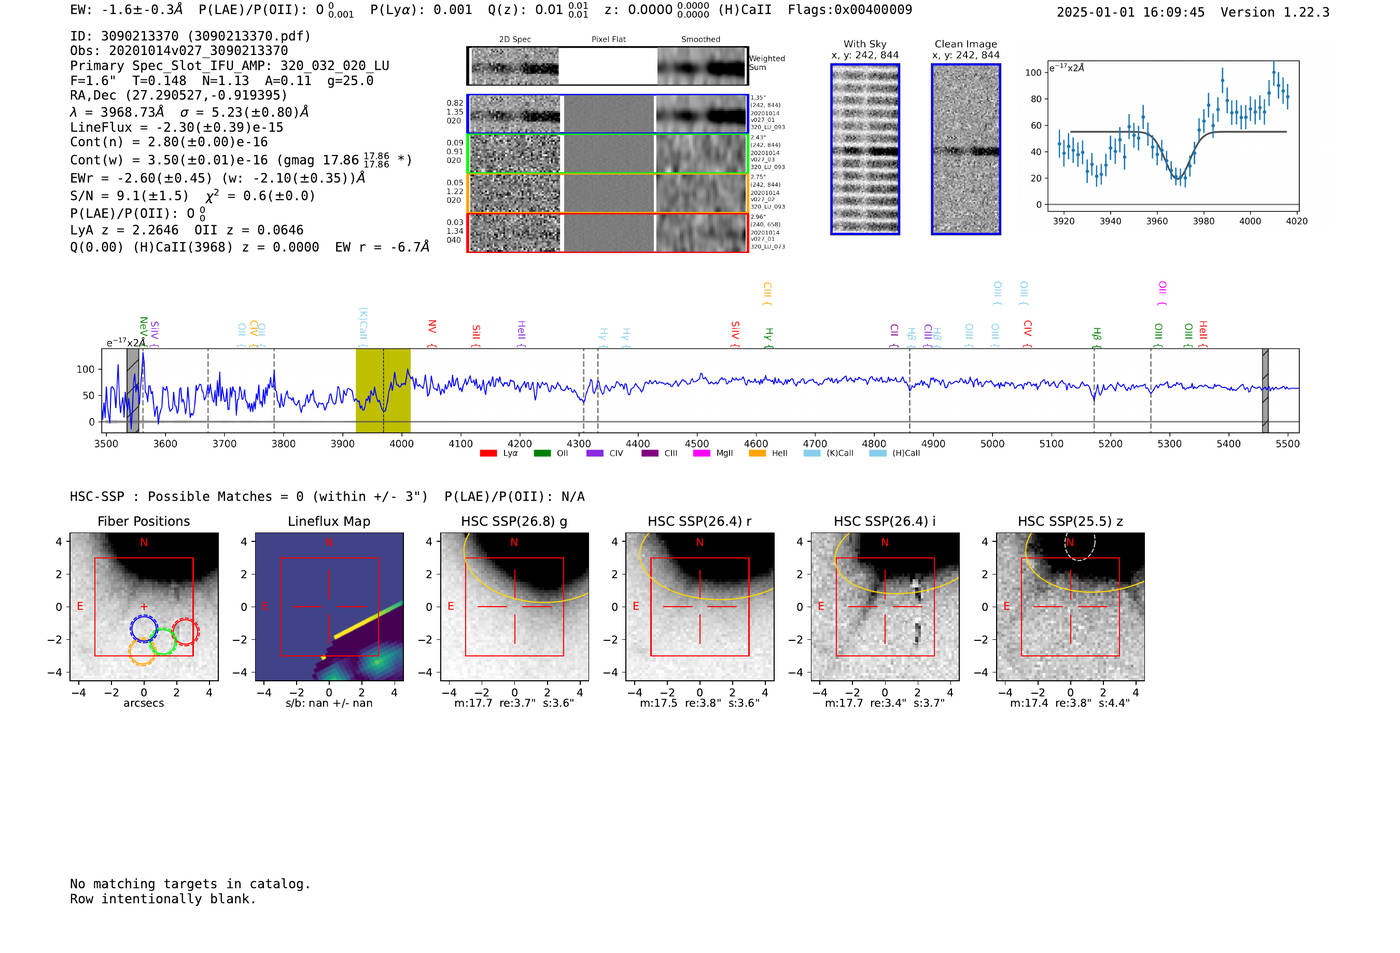Select the red-bordered fiber spectrum row
The height and width of the screenshot is (953, 1400).
point(607,232)
